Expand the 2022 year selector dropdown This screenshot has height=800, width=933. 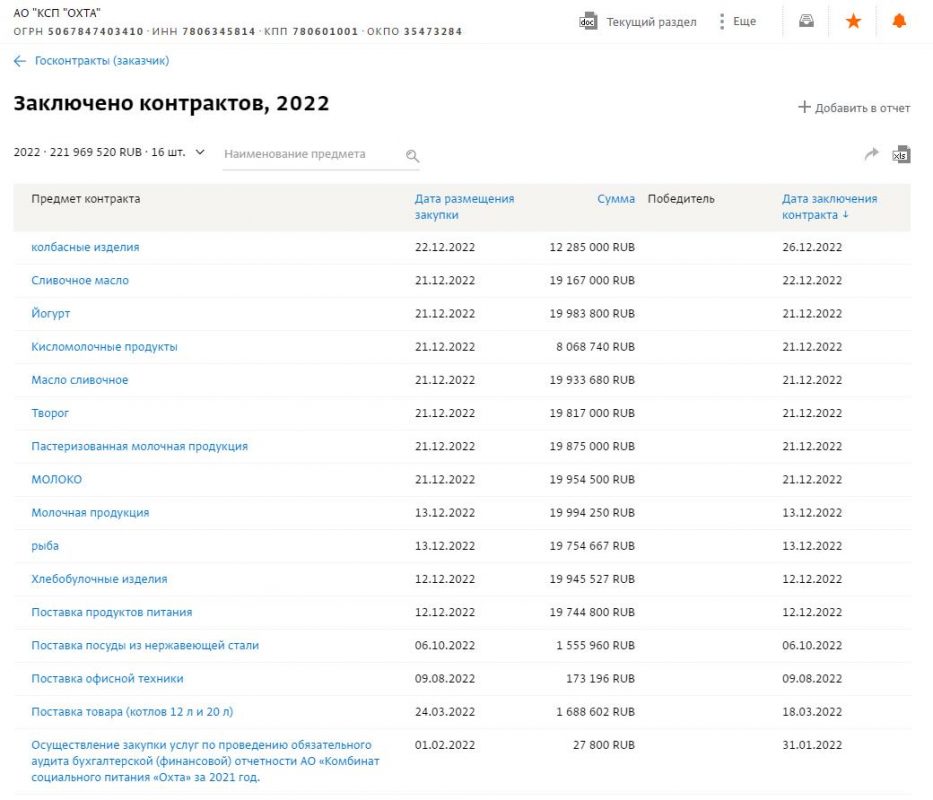[x=200, y=153]
